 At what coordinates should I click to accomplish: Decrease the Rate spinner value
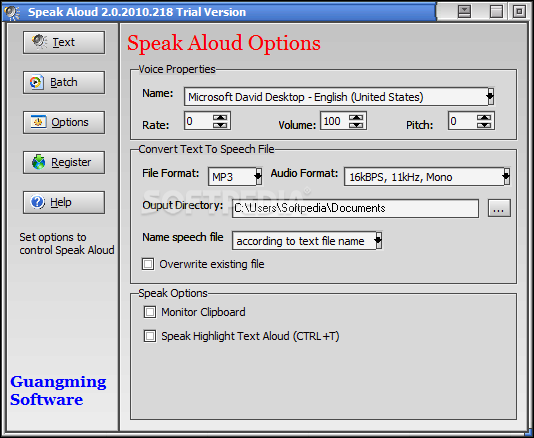220,125
